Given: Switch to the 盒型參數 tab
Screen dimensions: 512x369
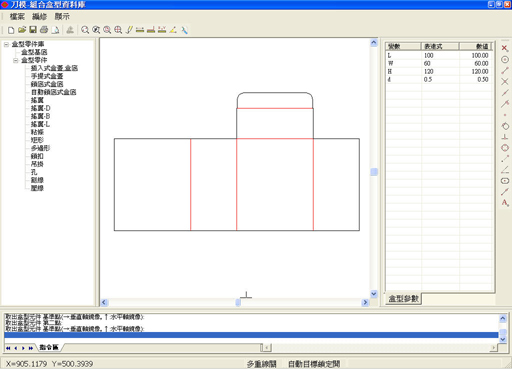Looking at the screenshot, I should [x=403, y=298].
